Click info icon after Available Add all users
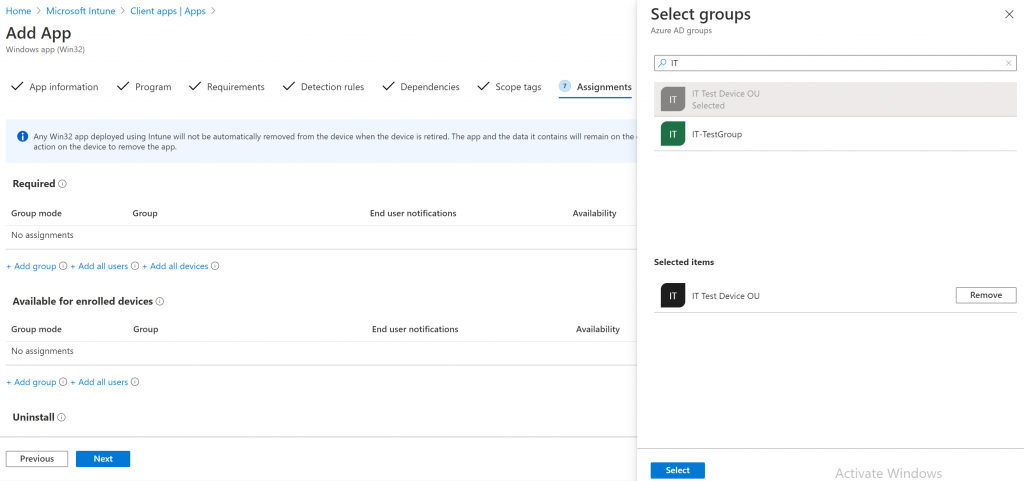The width and height of the screenshot is (1024, 481). point(135,382)
